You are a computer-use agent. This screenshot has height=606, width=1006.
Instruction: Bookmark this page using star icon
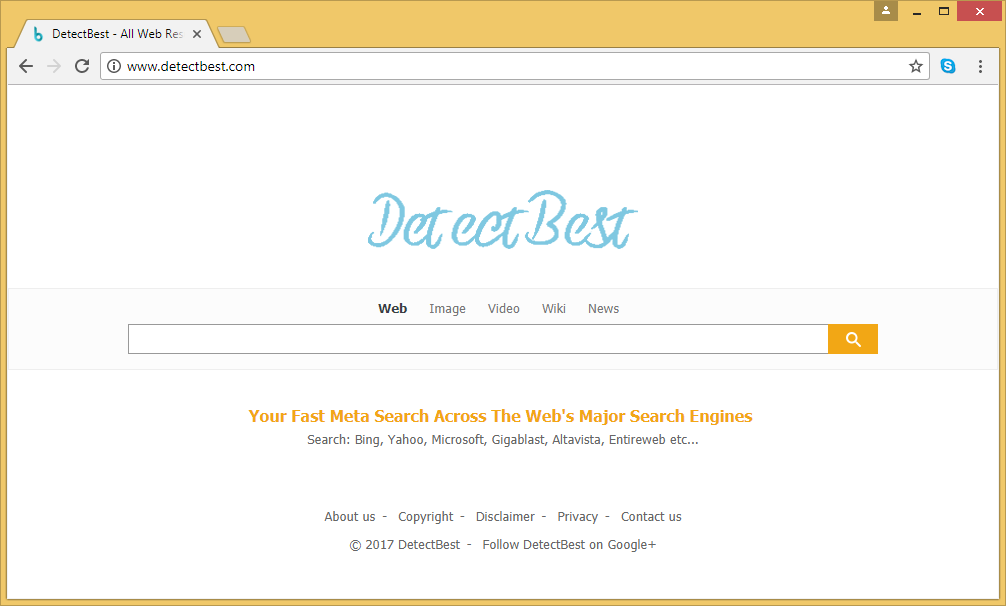pos(915,66)
